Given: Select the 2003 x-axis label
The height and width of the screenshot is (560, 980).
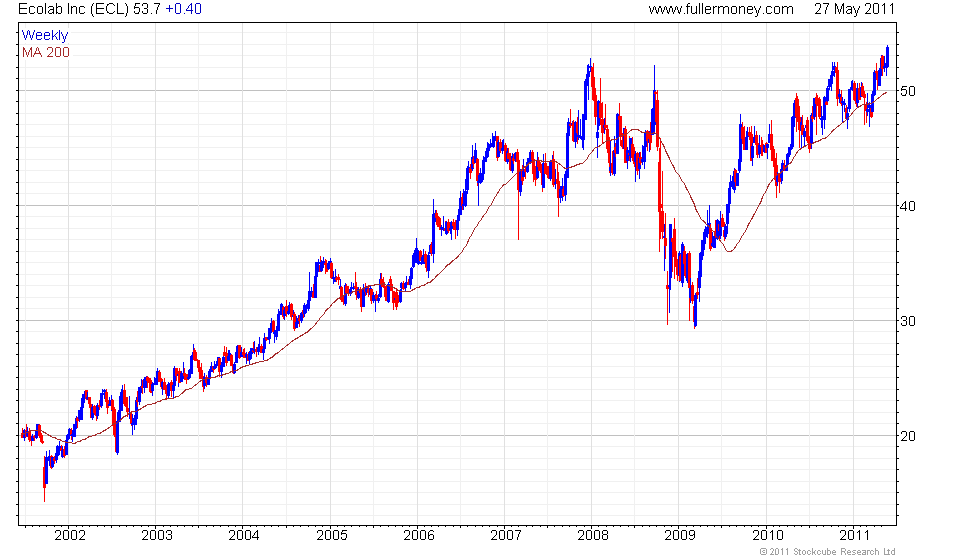Looking at the screenshot, I should click(x=157, y=535).
